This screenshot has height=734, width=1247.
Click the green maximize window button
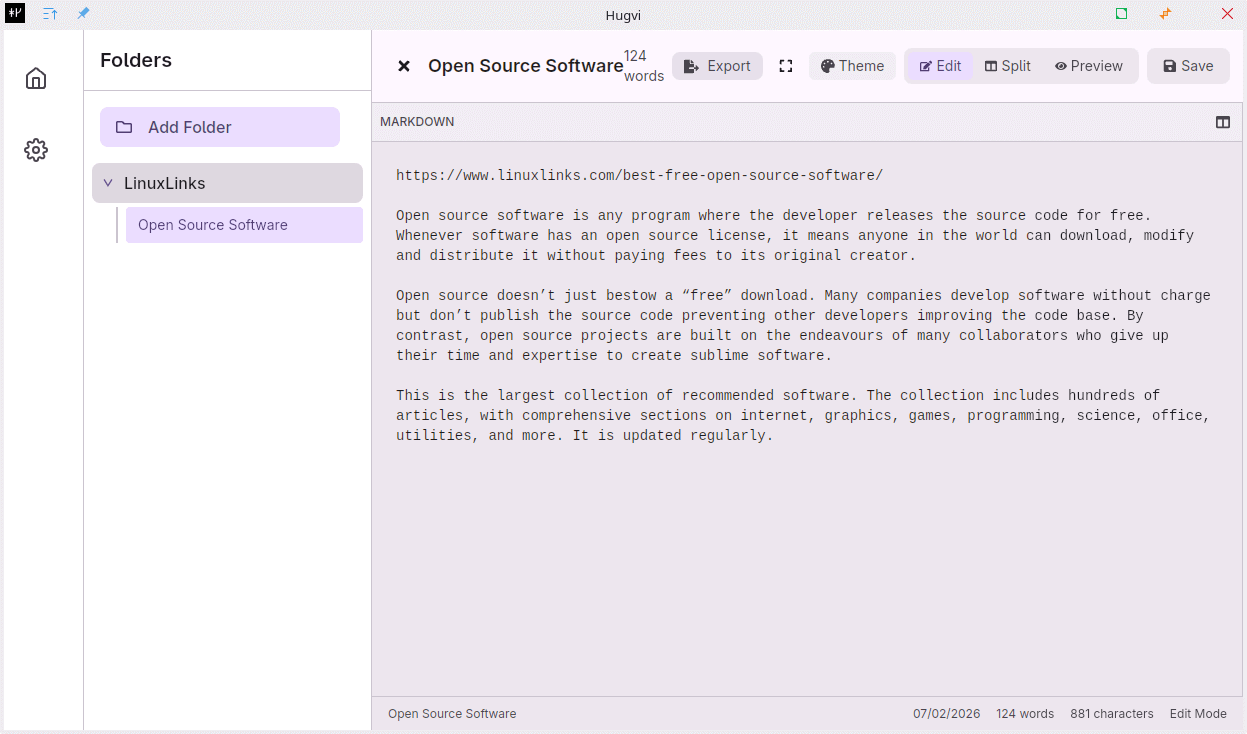pyautogui.click(x=1121, y=14)
